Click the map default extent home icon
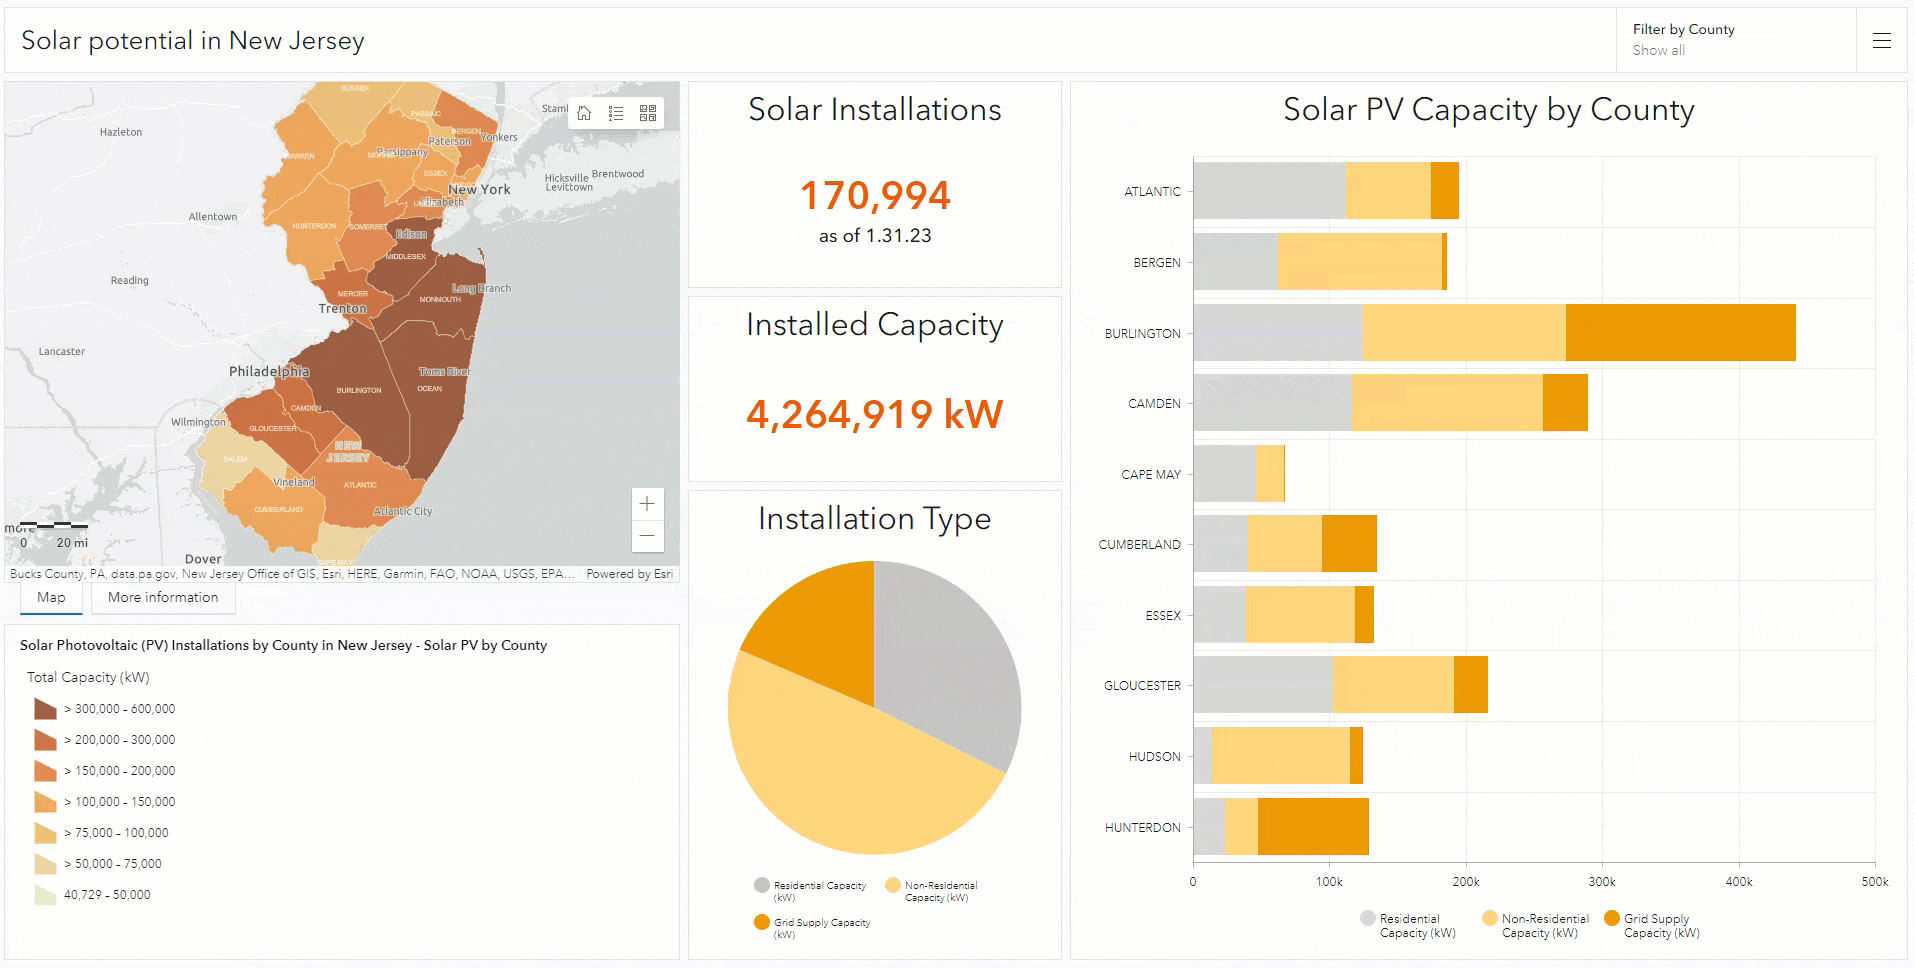This screenshot has height=968, width=1914. coord(584,113)
